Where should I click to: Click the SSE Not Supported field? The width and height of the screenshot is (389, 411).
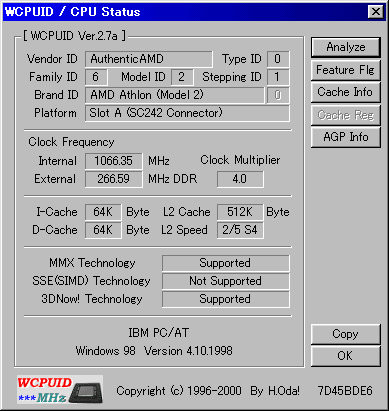pos(226,281)
